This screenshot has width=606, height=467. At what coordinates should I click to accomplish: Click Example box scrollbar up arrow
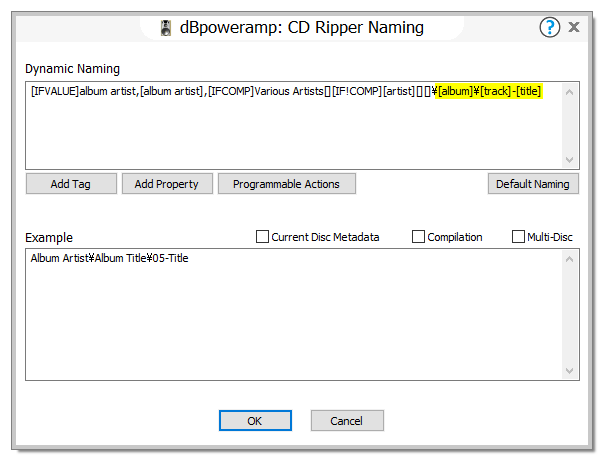569,259
